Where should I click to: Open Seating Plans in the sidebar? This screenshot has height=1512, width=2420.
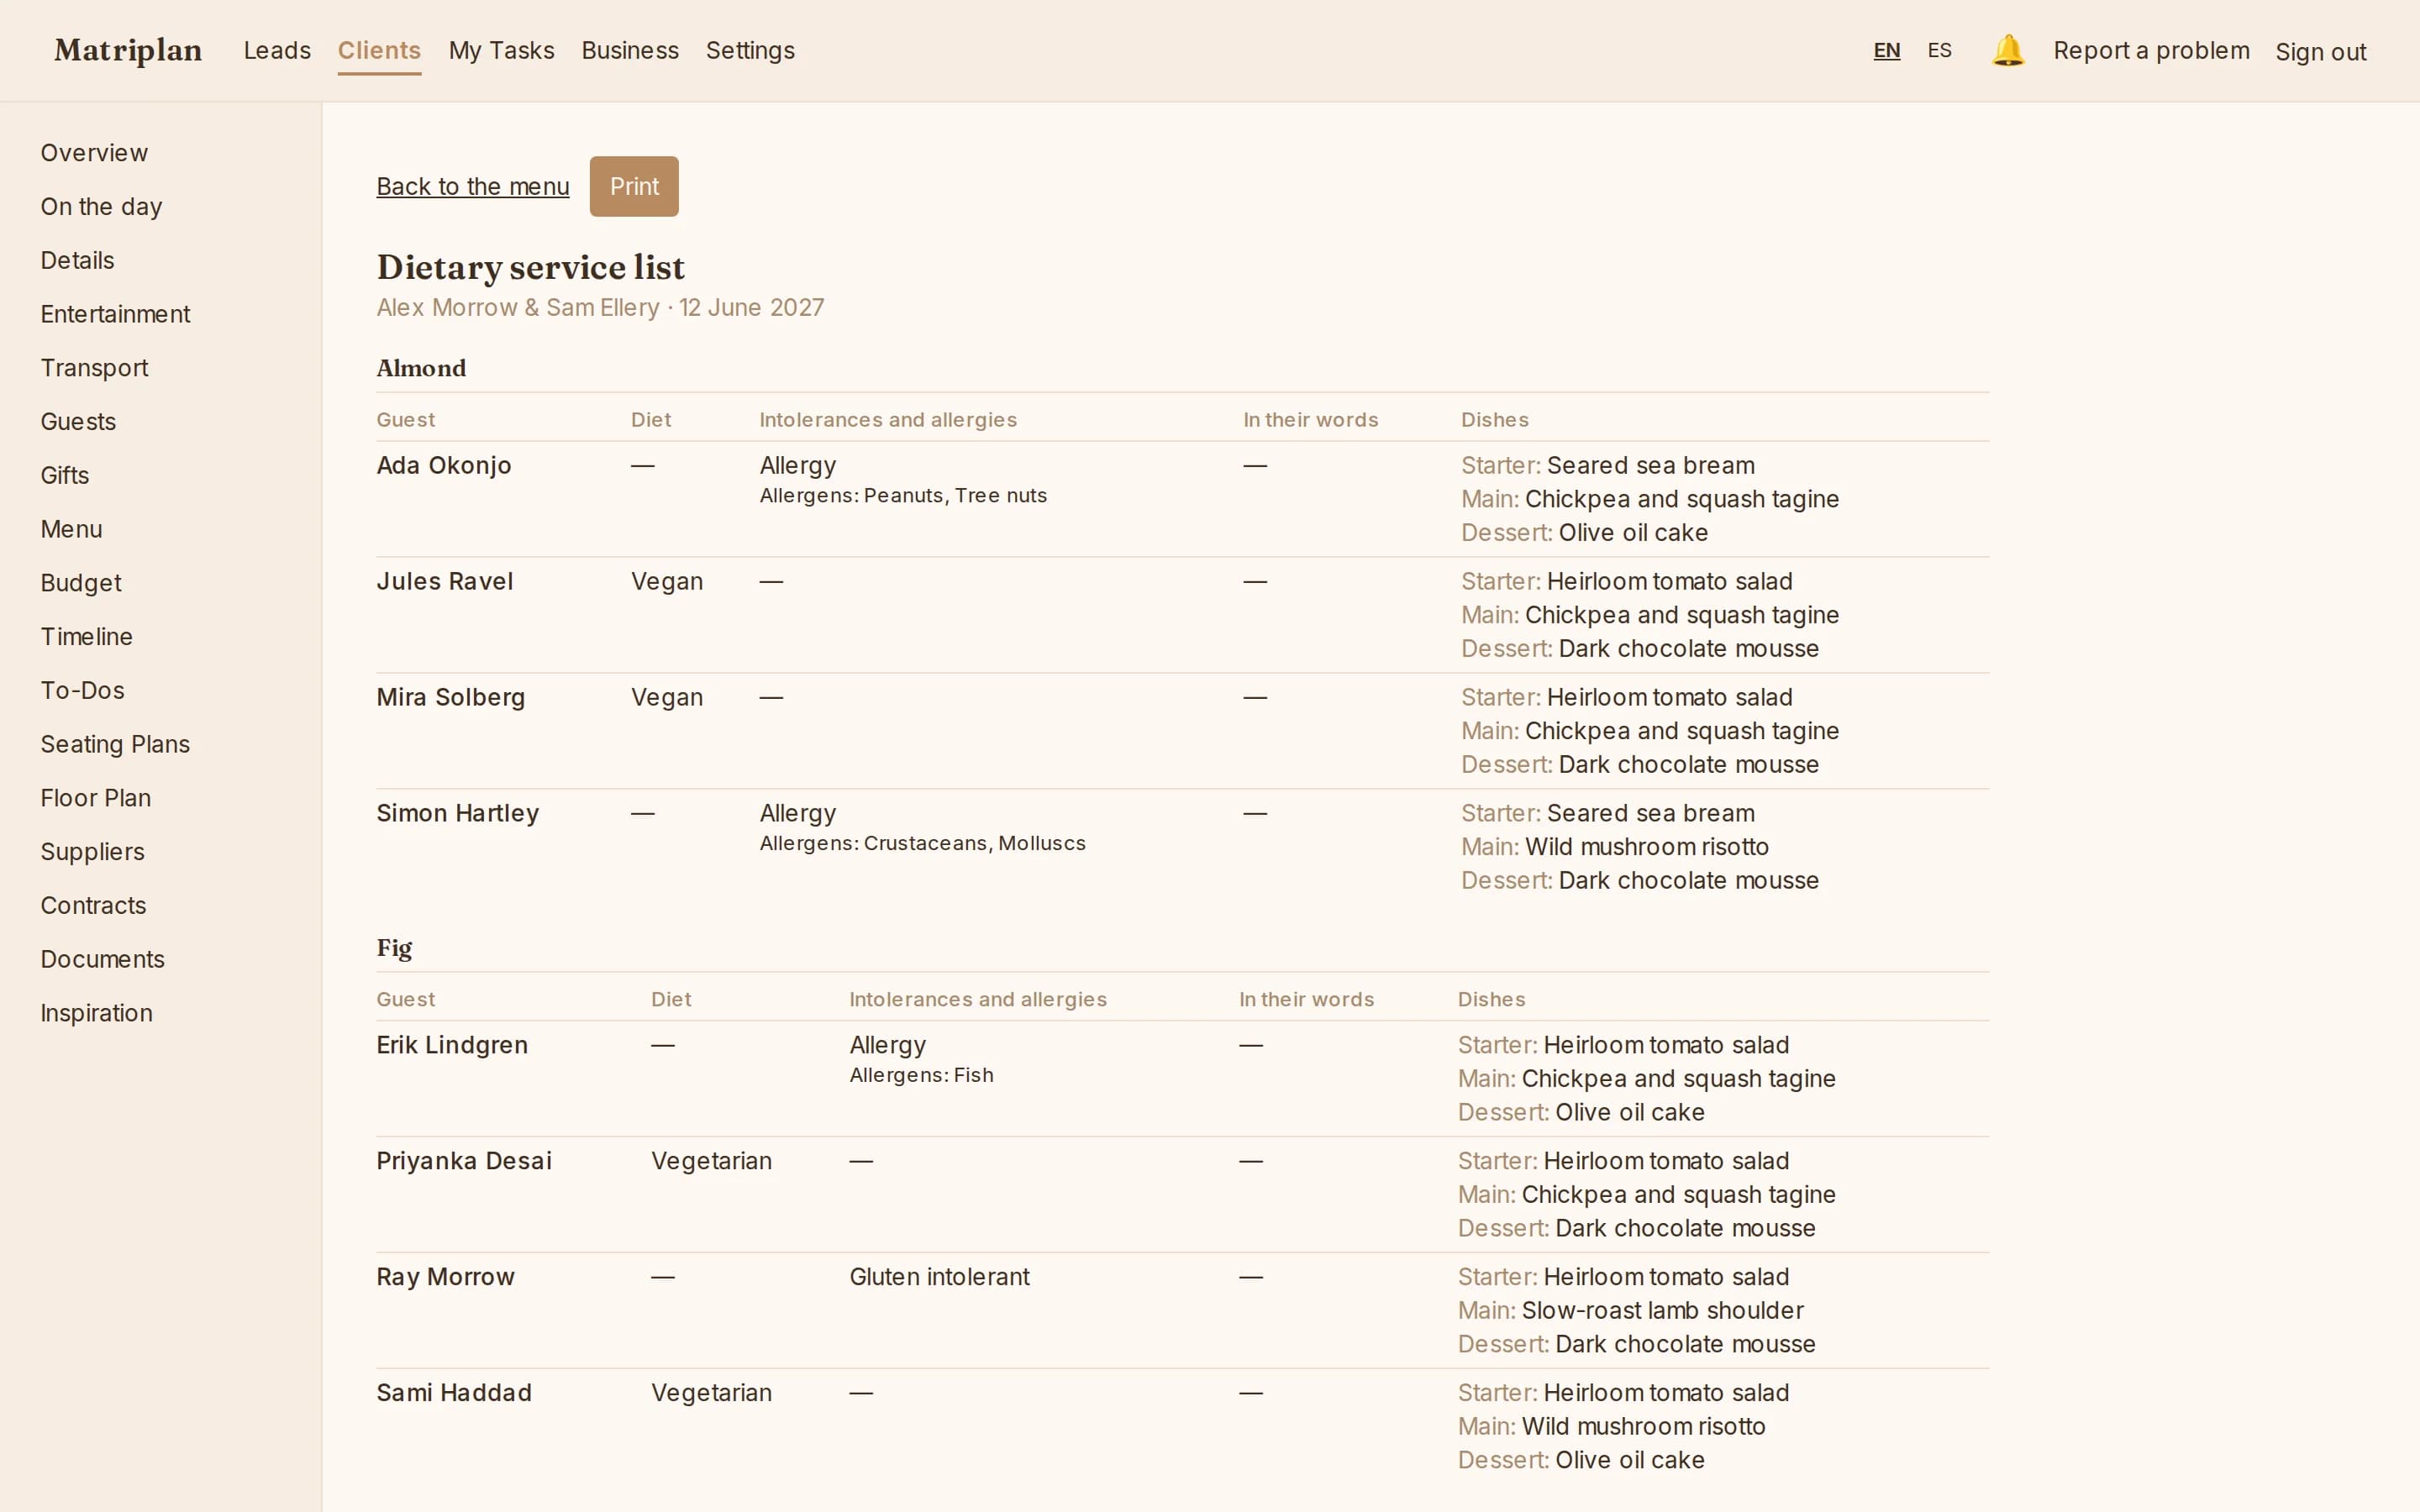[x=115, y=744]
